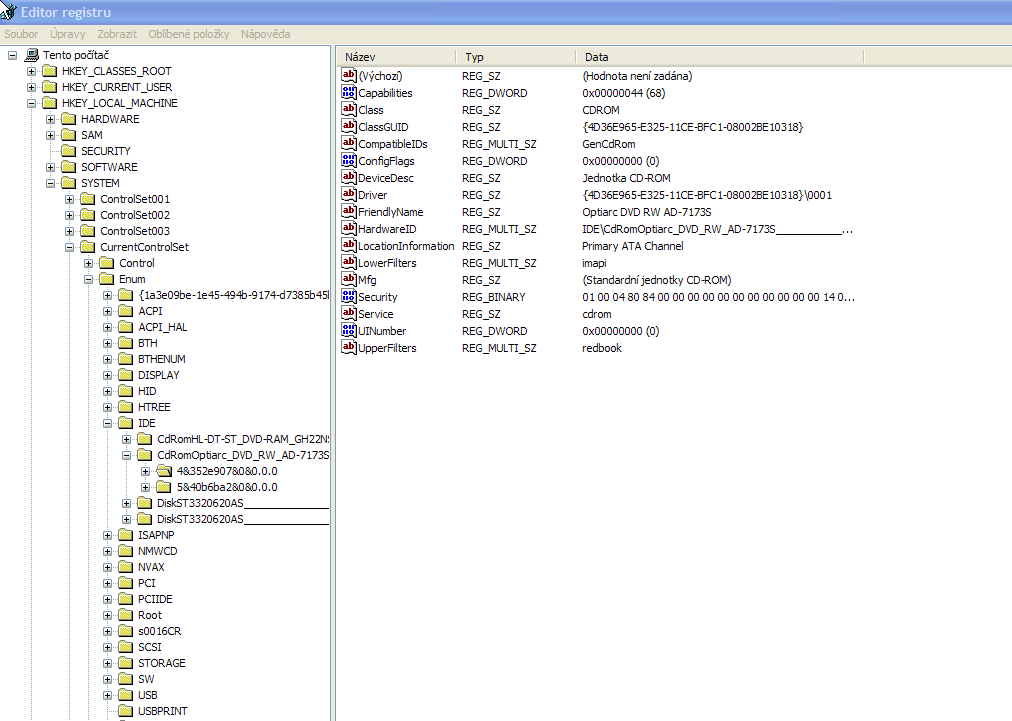This screenshot has height=721, width=1012.
Task: Click the CurrentControlSet folder icon
Action: pos(88,247)
